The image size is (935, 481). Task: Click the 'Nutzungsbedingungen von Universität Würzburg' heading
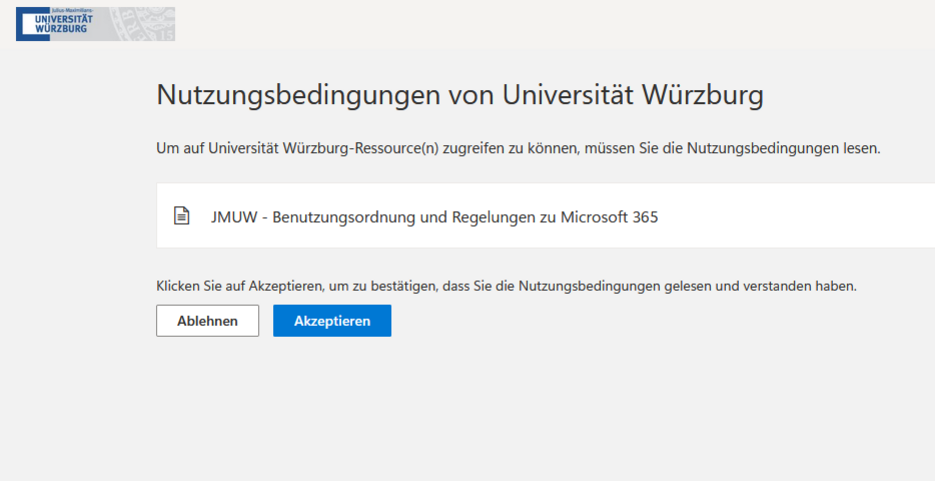tap(460, 96)
